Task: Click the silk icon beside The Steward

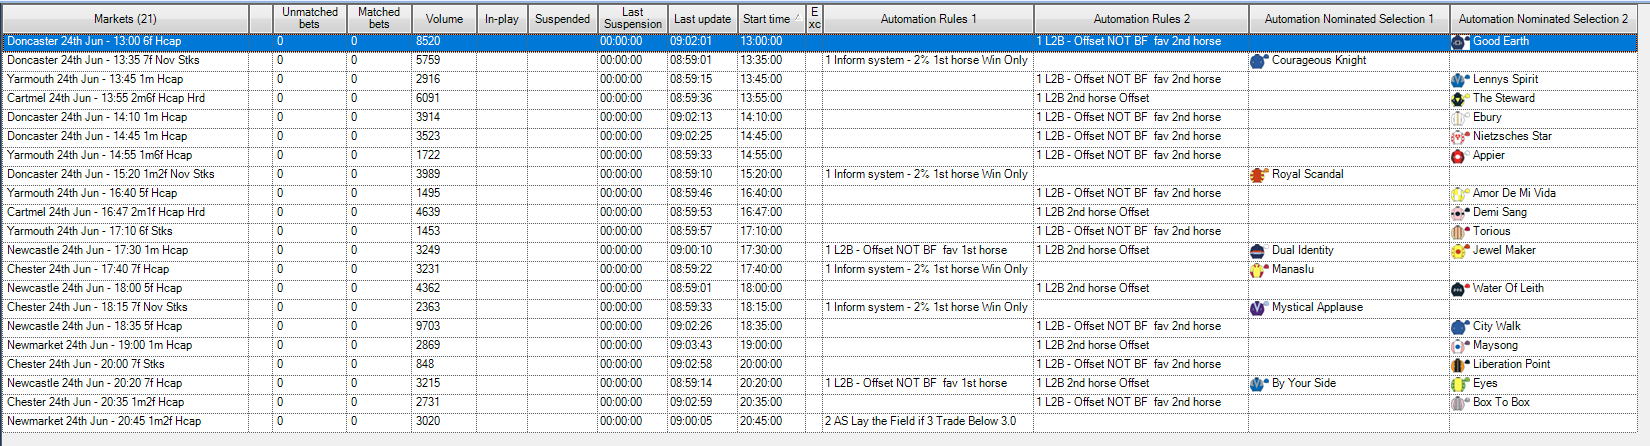Action: (x=1459, y=99)
